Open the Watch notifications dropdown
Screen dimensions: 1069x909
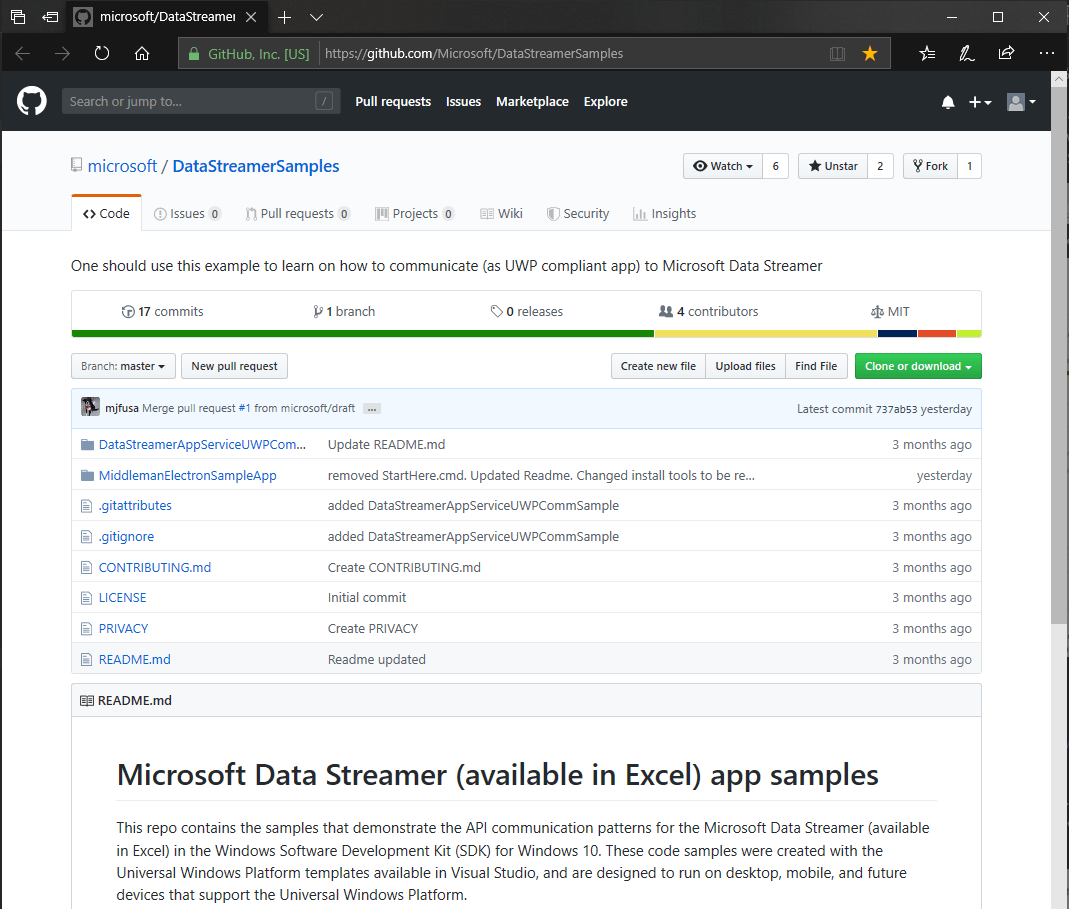[722, 166]
